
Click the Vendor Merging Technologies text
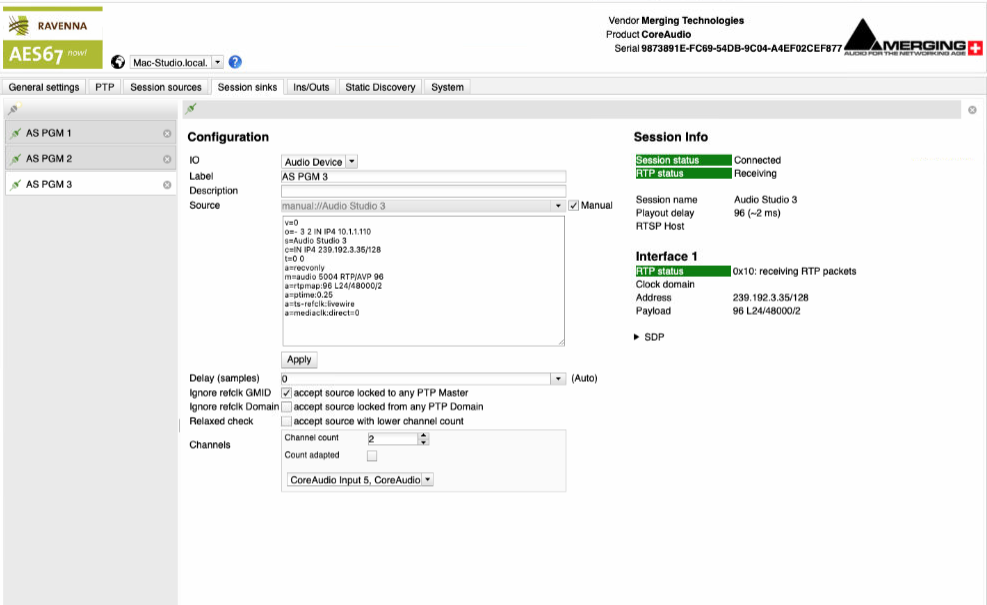click(x=676, y=21)
